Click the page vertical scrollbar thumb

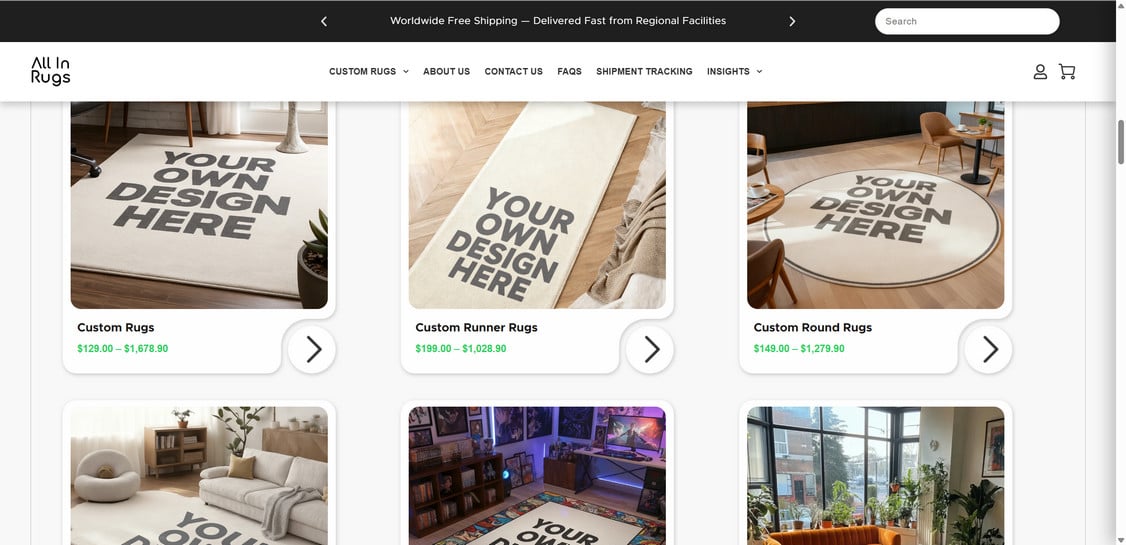[1120, 142]
